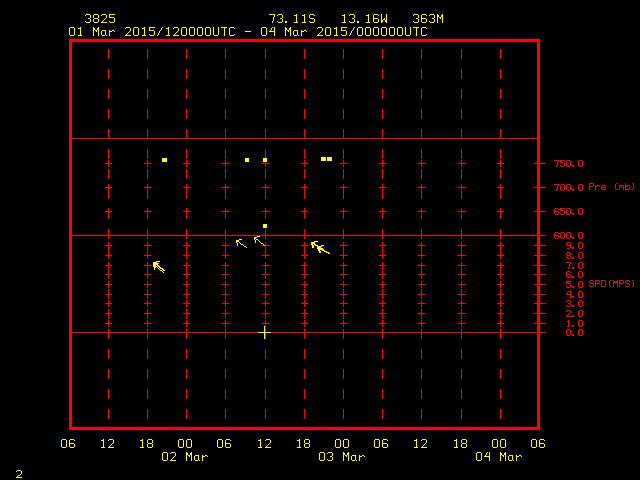Select the longitude value 13.16W

click(364, 19)
